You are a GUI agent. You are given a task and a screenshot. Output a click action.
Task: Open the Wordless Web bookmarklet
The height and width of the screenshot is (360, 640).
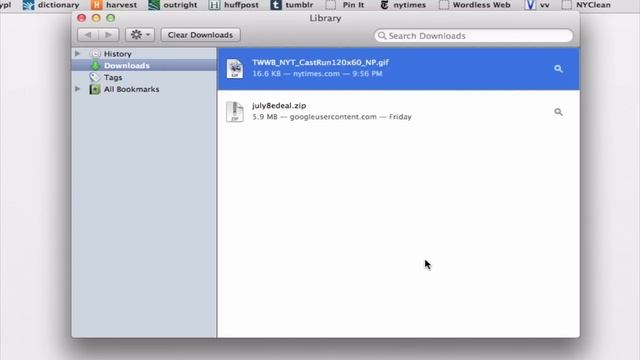481,5
